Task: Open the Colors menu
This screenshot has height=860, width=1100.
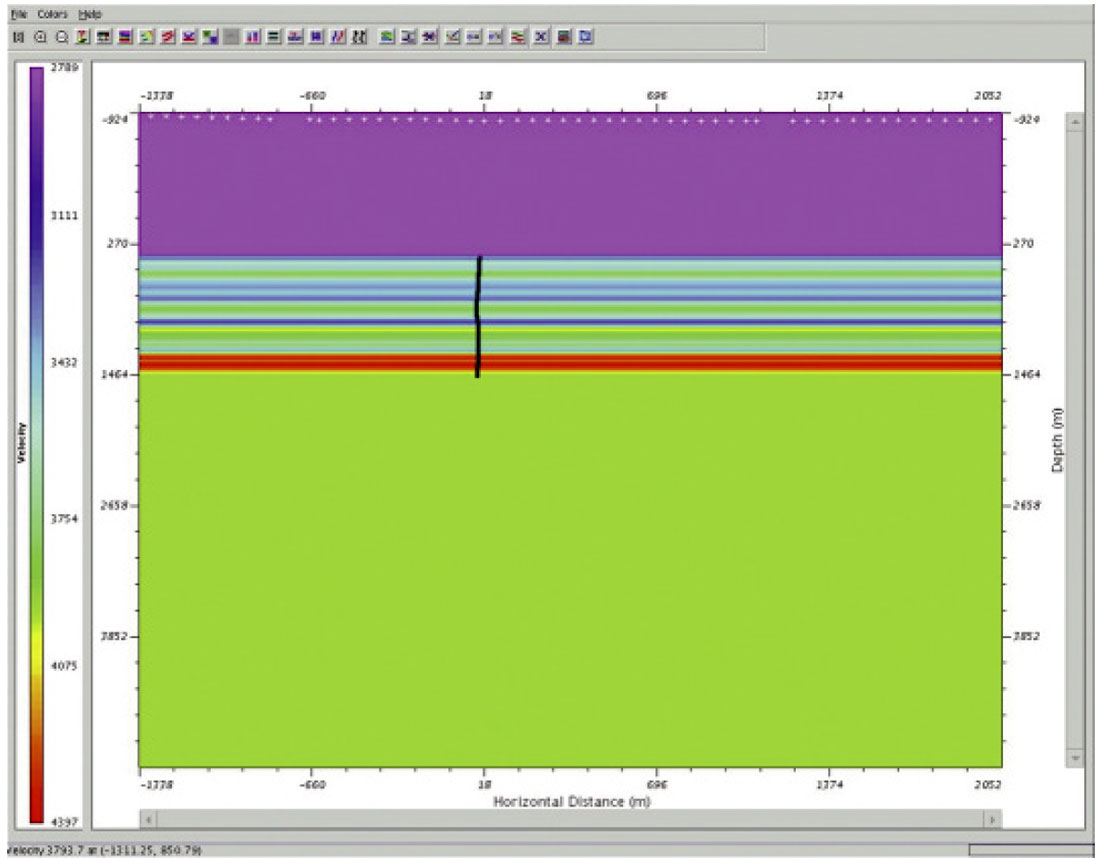Action: (53, 14)
